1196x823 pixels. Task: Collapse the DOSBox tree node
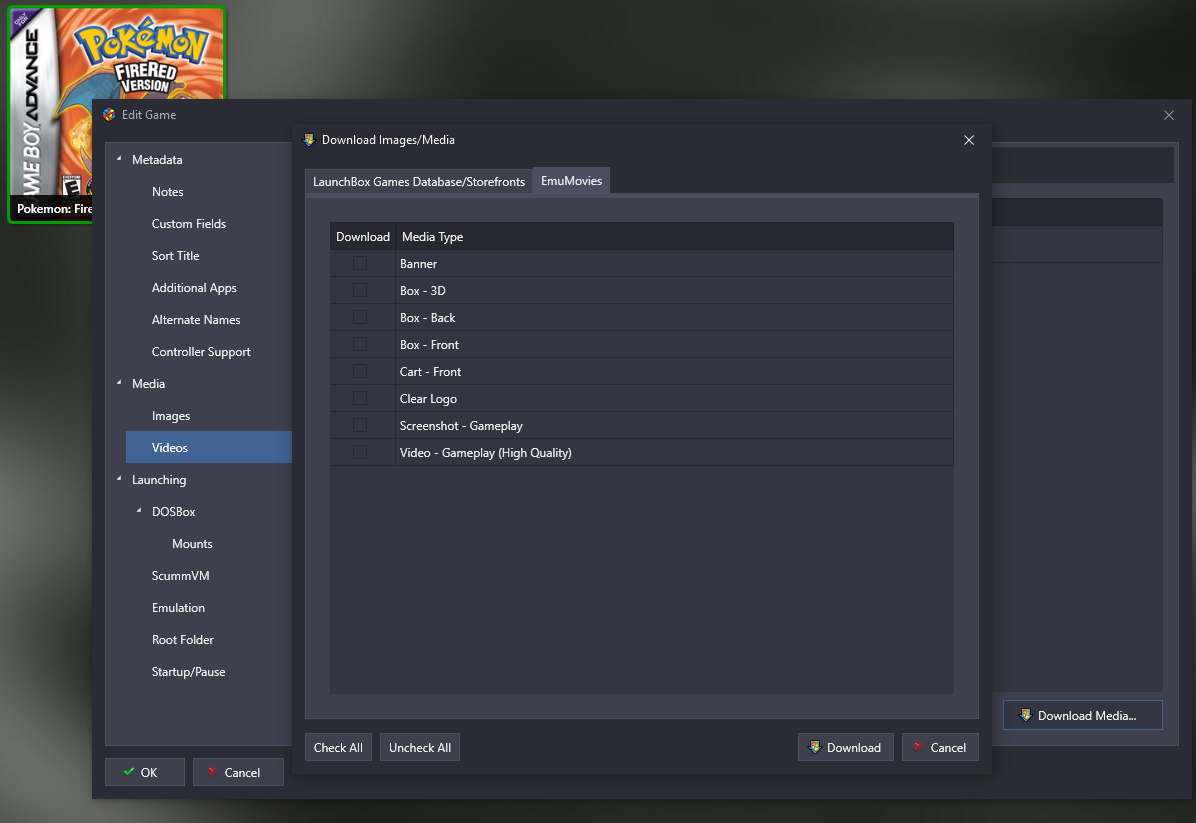tap(139, 511)
